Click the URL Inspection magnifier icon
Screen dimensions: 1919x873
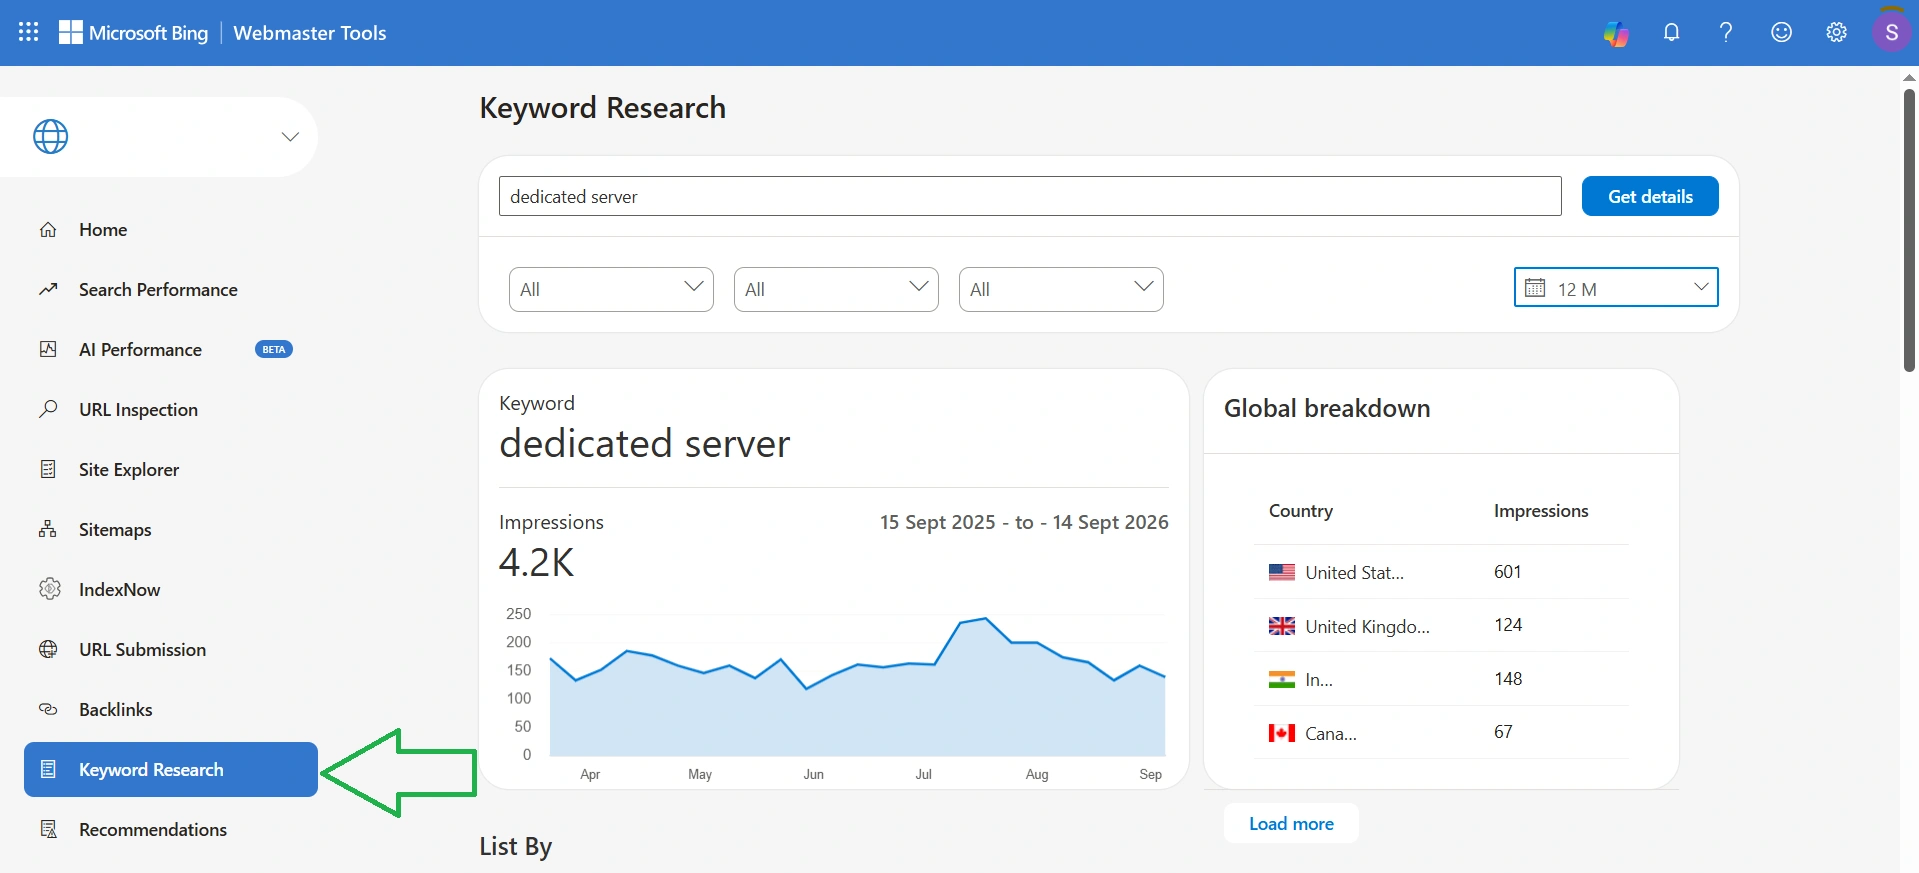pos(48,409)
